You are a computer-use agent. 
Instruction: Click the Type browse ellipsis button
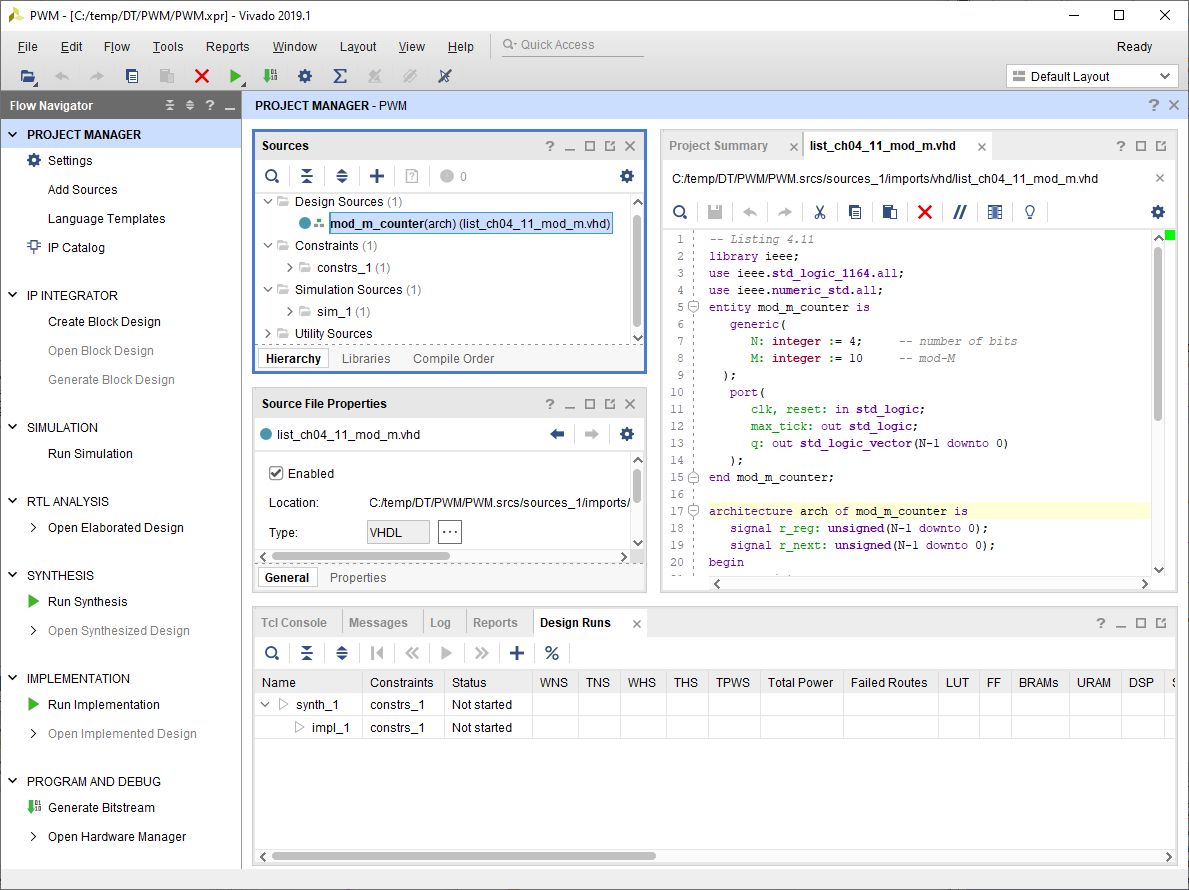coord(450,532)
